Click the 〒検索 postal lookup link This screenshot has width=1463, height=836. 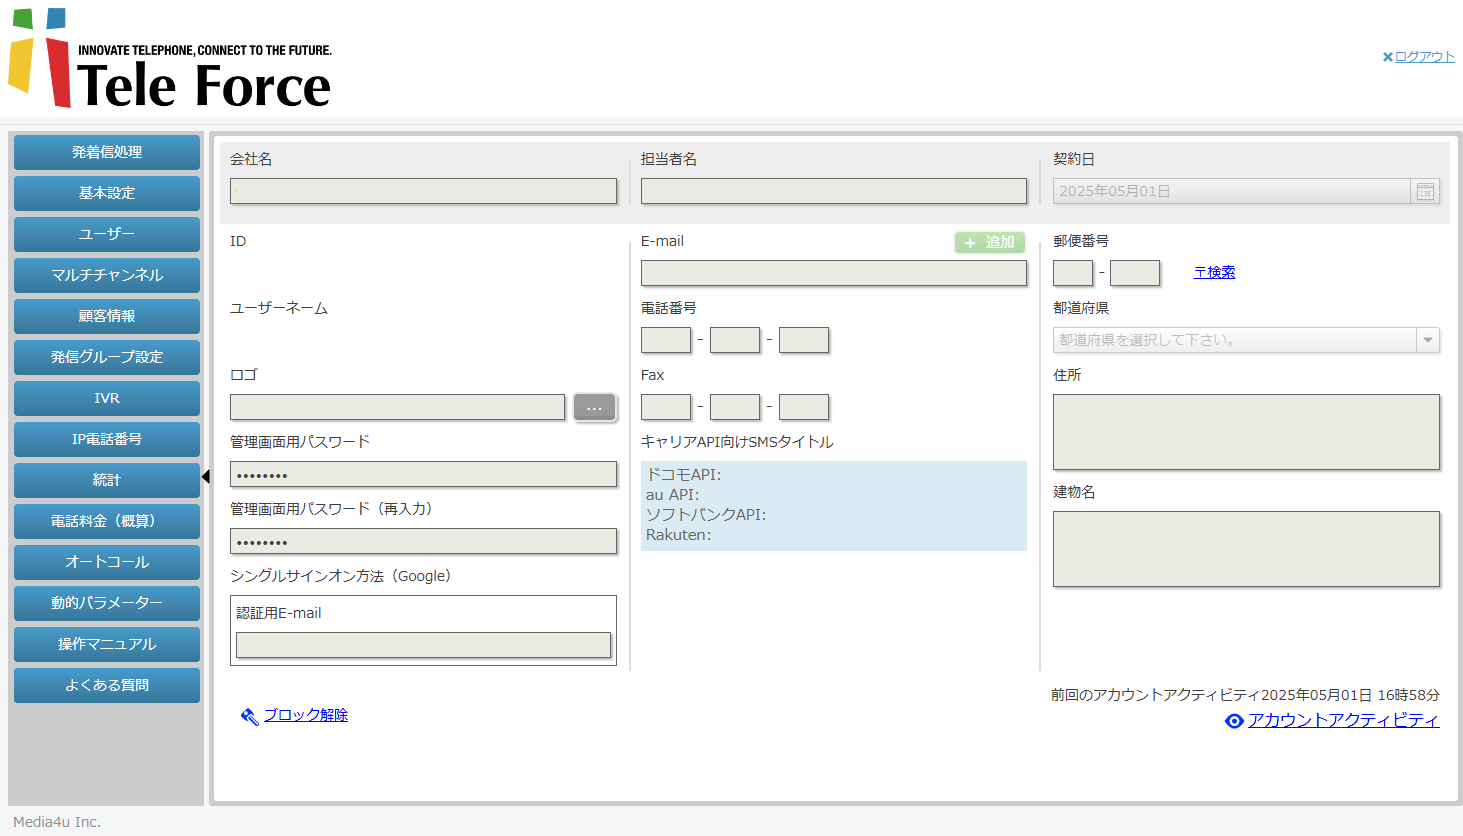pos(1214,272)
